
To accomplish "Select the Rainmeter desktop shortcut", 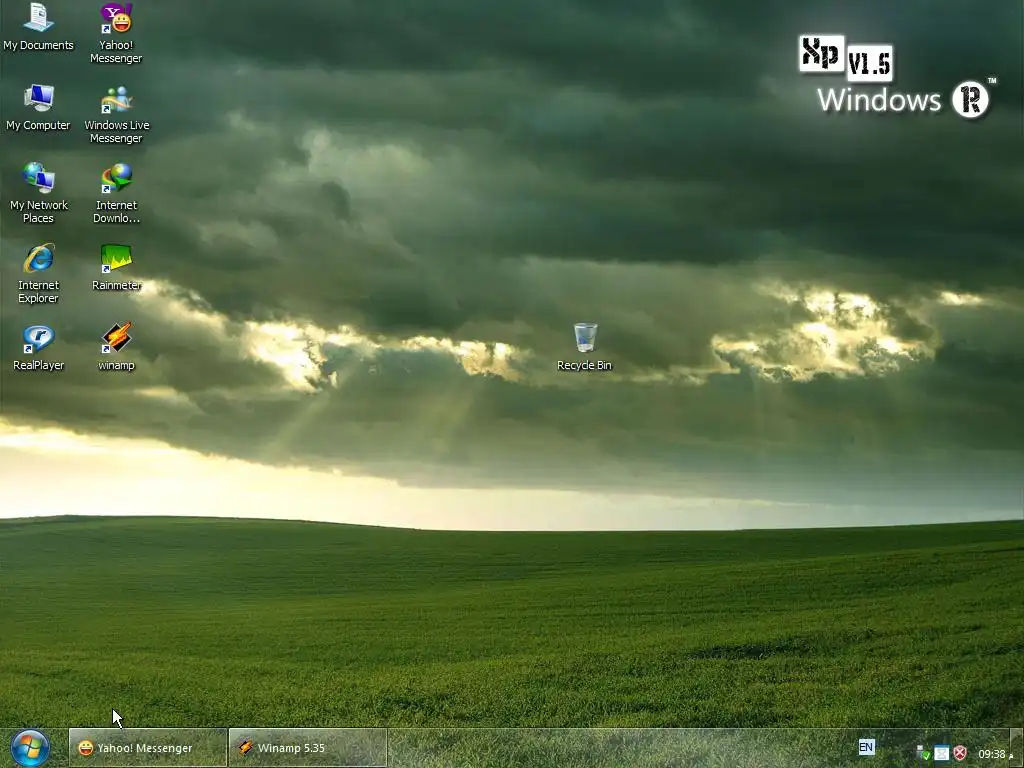I will (116, 266).
